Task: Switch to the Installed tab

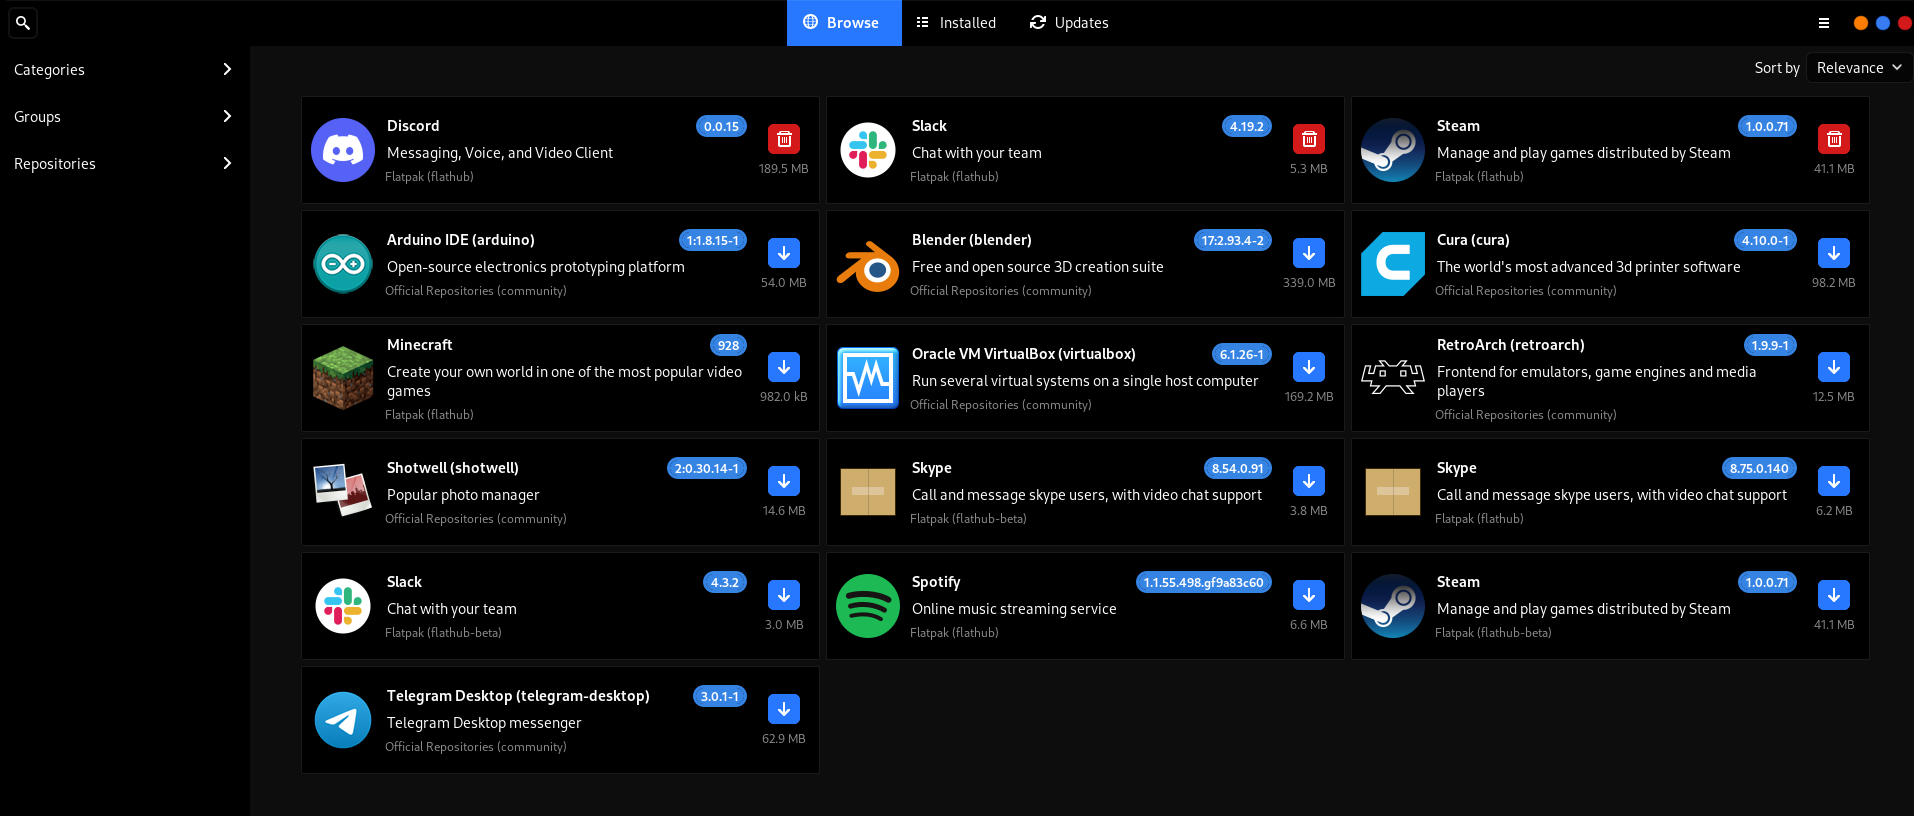Action: coord(956,23)
